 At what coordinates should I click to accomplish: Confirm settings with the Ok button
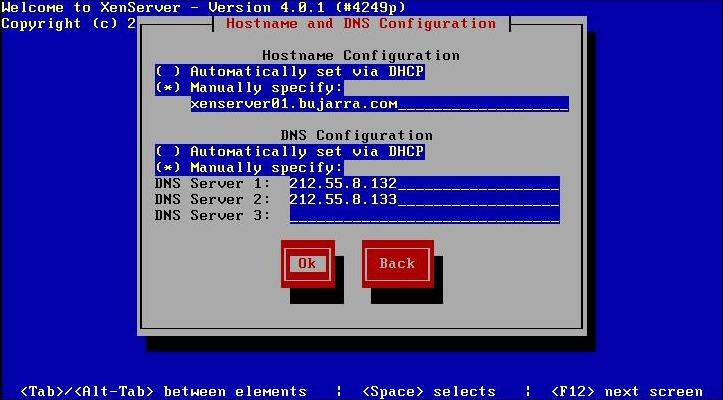tap(308, 263)
